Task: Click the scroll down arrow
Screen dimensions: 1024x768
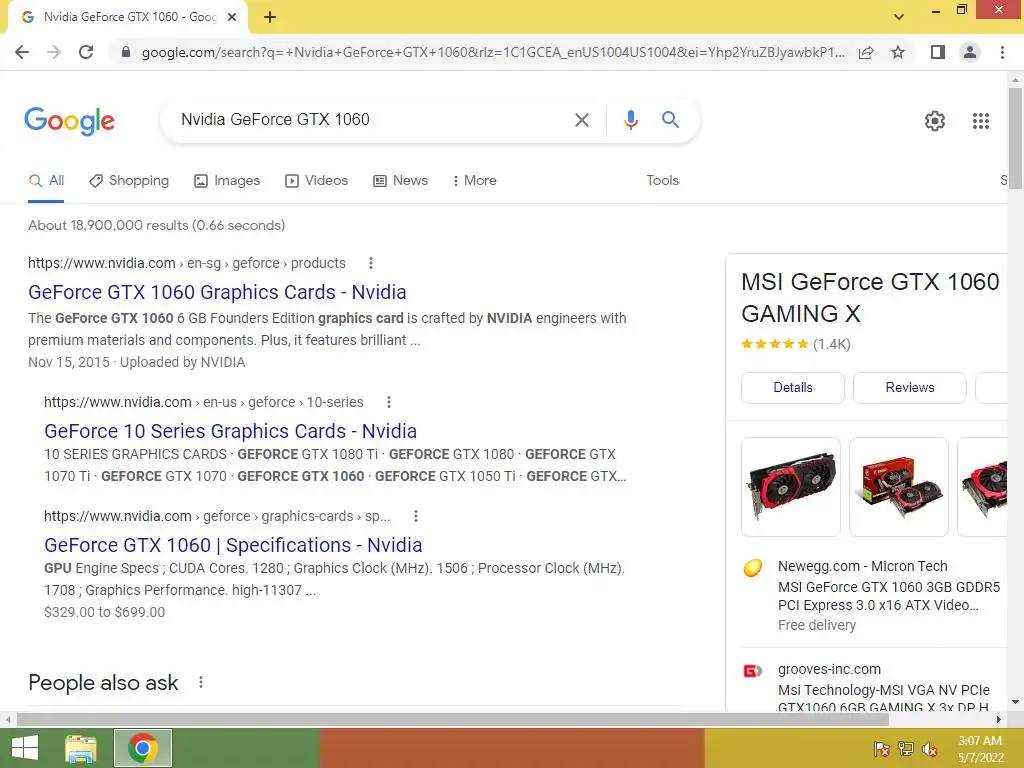Action: point(1015,703)
